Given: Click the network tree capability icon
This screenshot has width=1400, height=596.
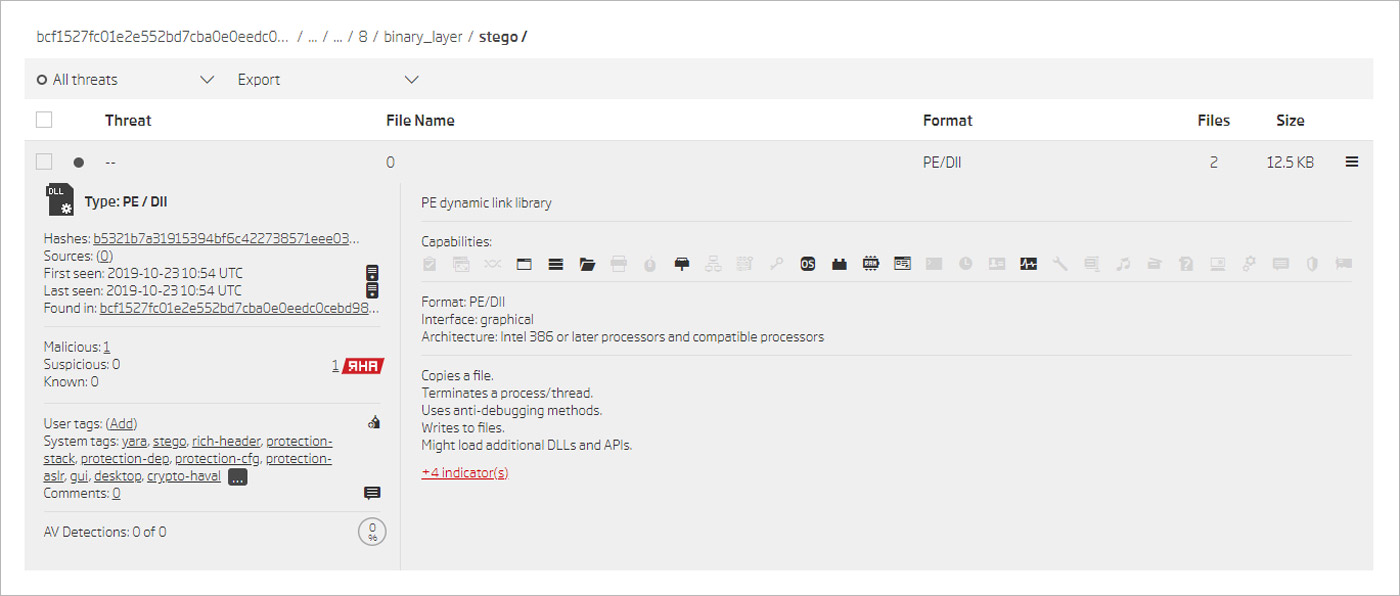Looking at the screenshot, I should tap(713, 264).
